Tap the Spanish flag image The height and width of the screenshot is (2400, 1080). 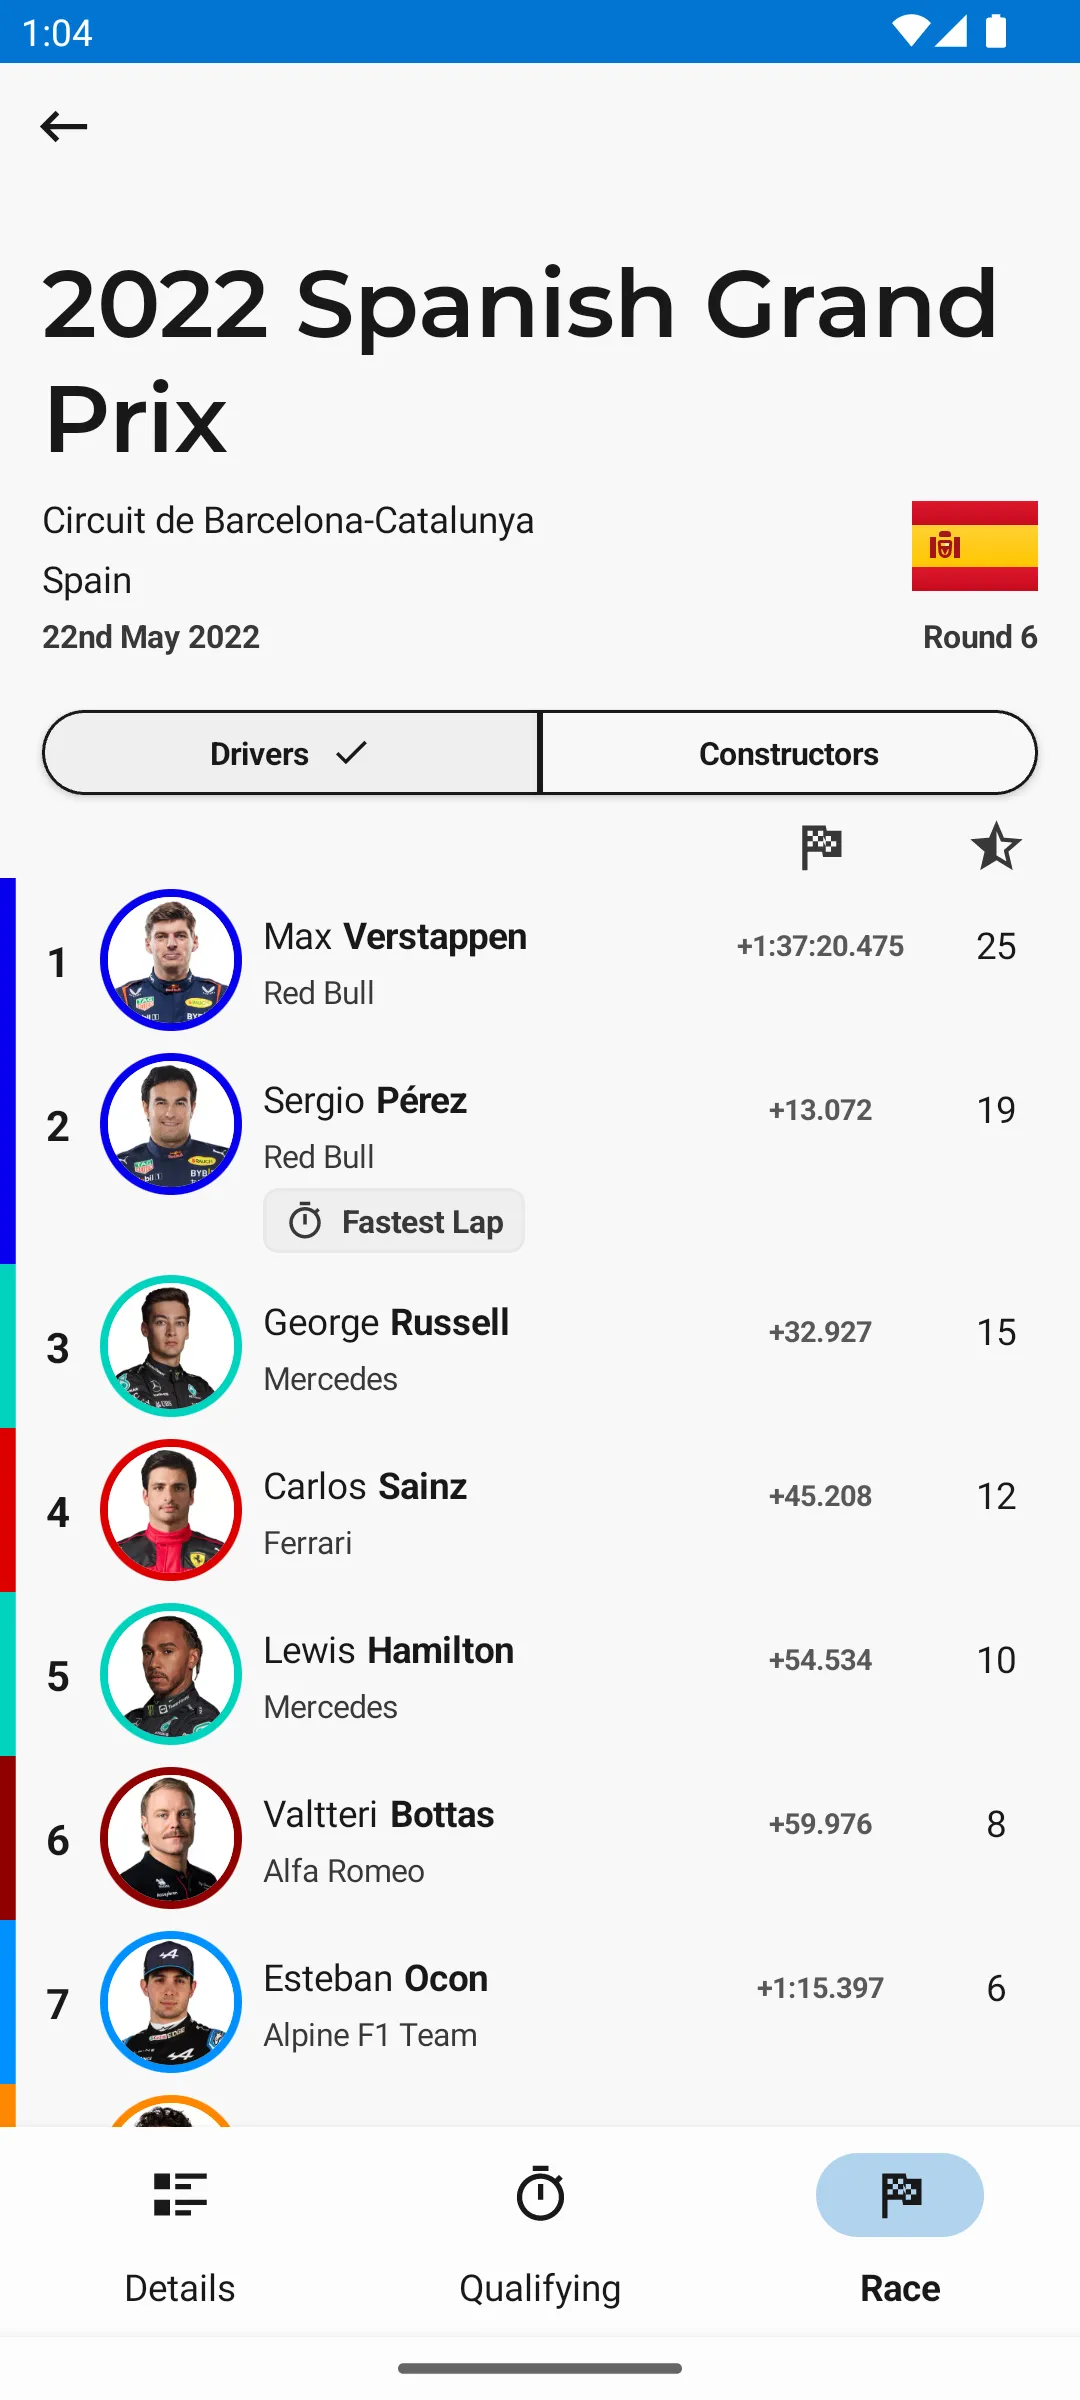click(x=974, y=546)
